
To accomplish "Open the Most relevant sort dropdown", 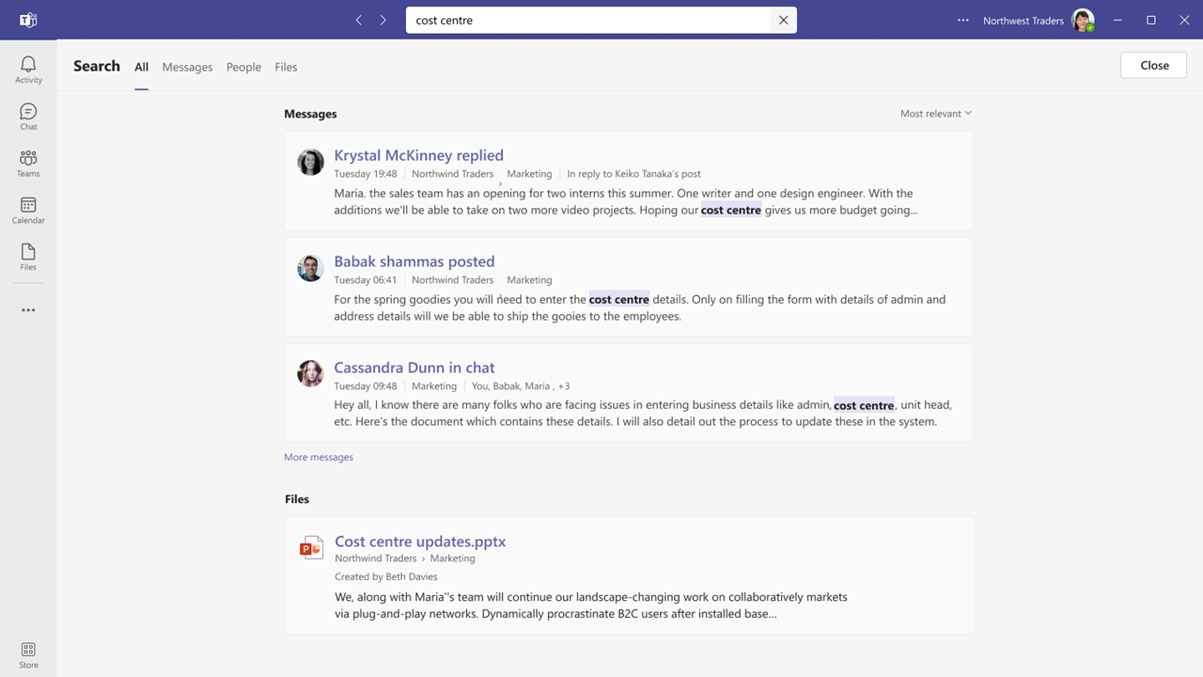I will pos(935,114).
